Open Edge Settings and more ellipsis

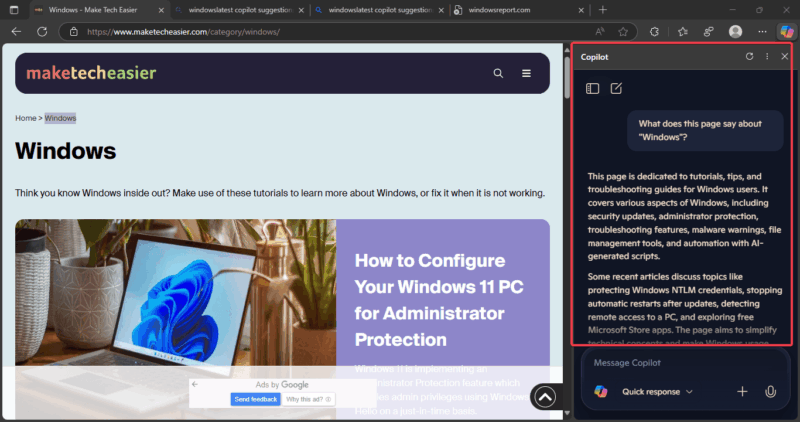762,32
